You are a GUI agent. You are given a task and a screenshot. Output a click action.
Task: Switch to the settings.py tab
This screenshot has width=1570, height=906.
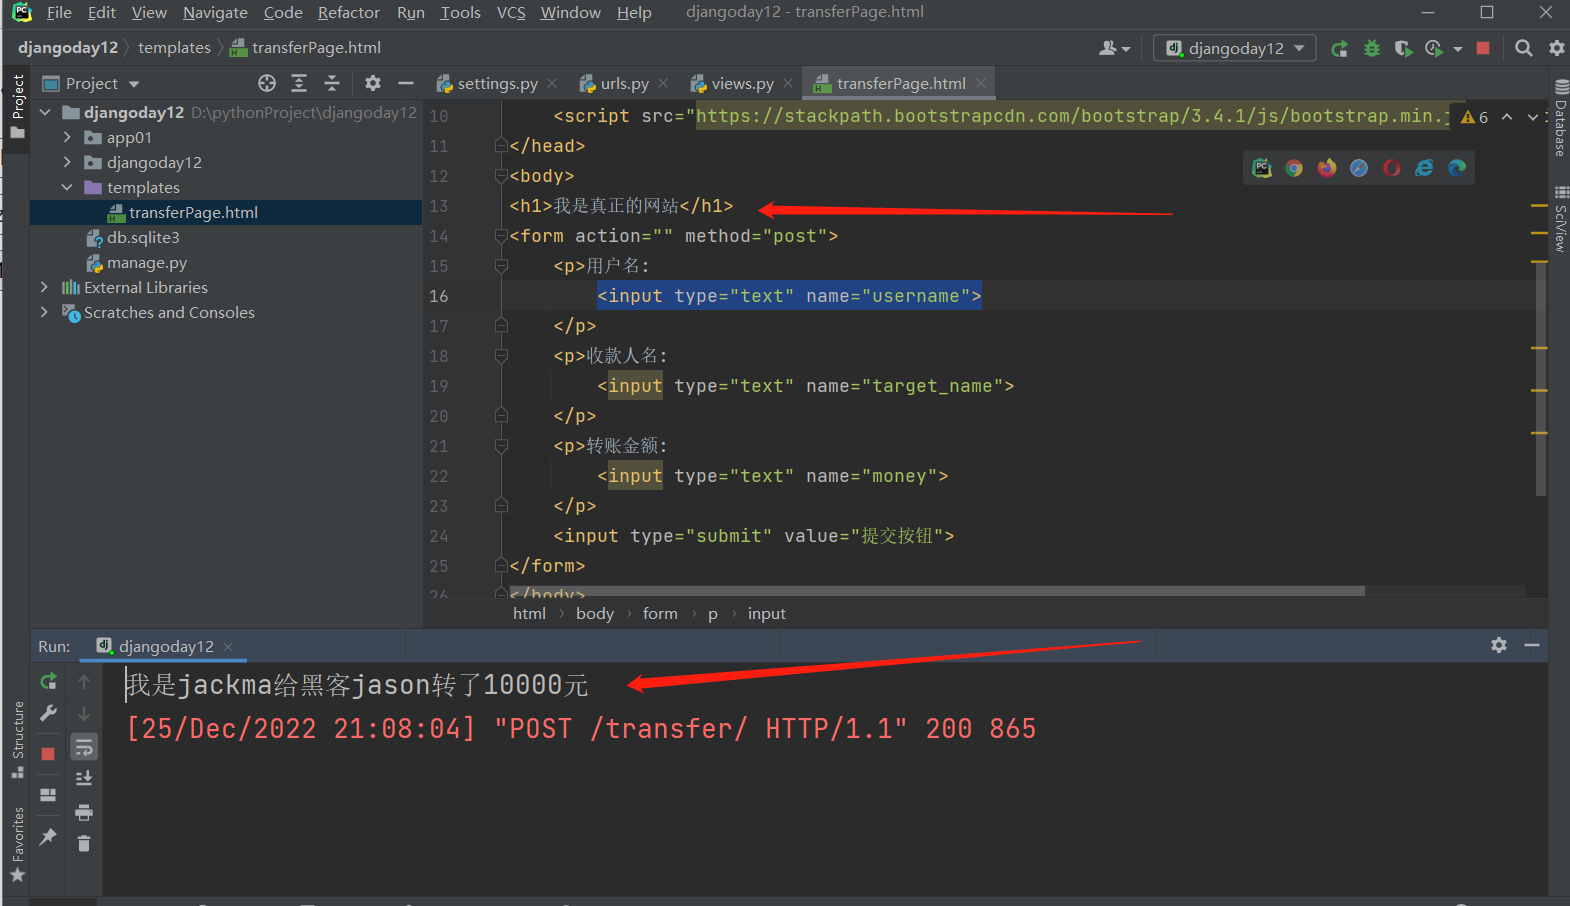click(497, 84)
